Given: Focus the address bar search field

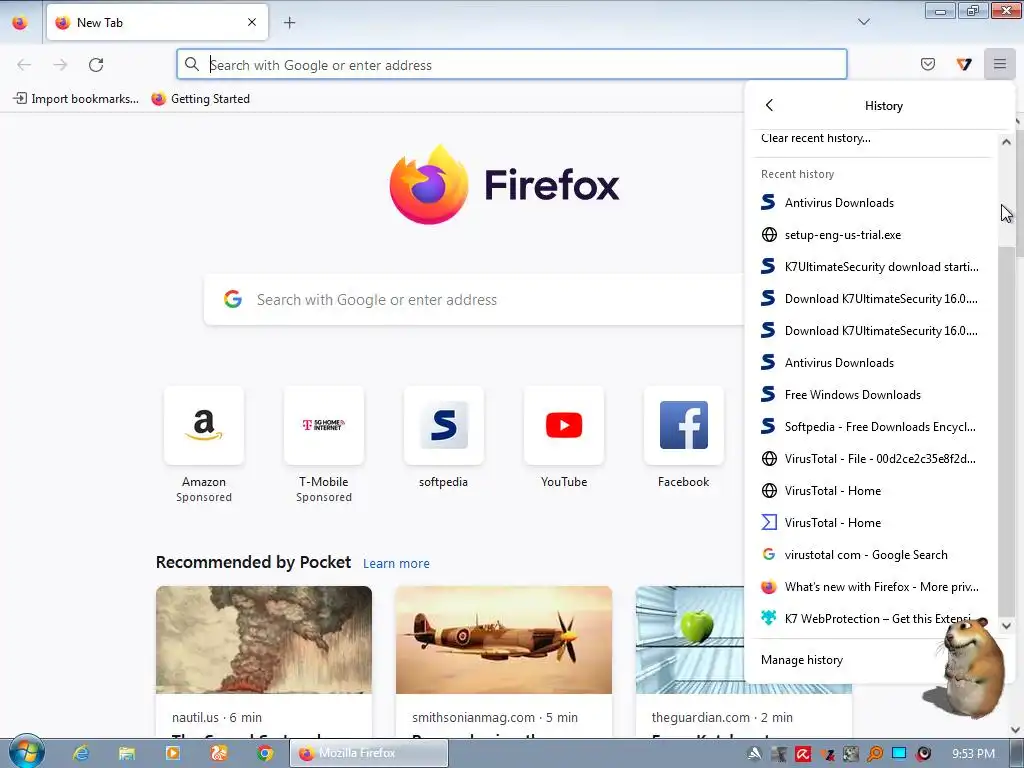Looking at the screenshot, I should (512, 65).
